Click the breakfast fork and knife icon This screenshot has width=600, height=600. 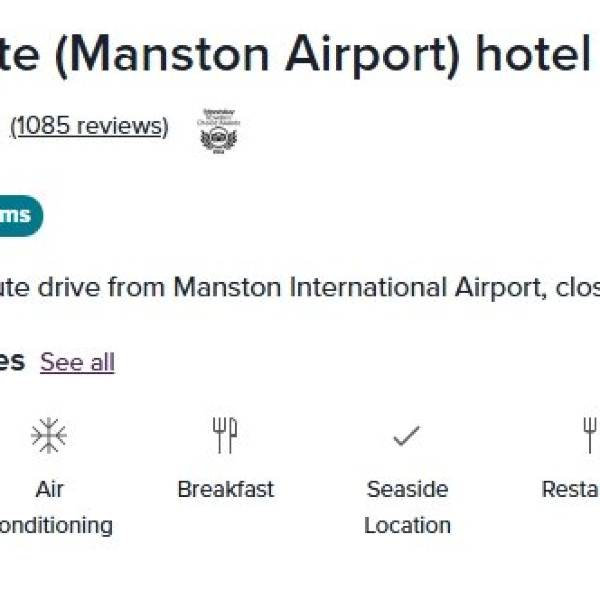pos(225,436)
